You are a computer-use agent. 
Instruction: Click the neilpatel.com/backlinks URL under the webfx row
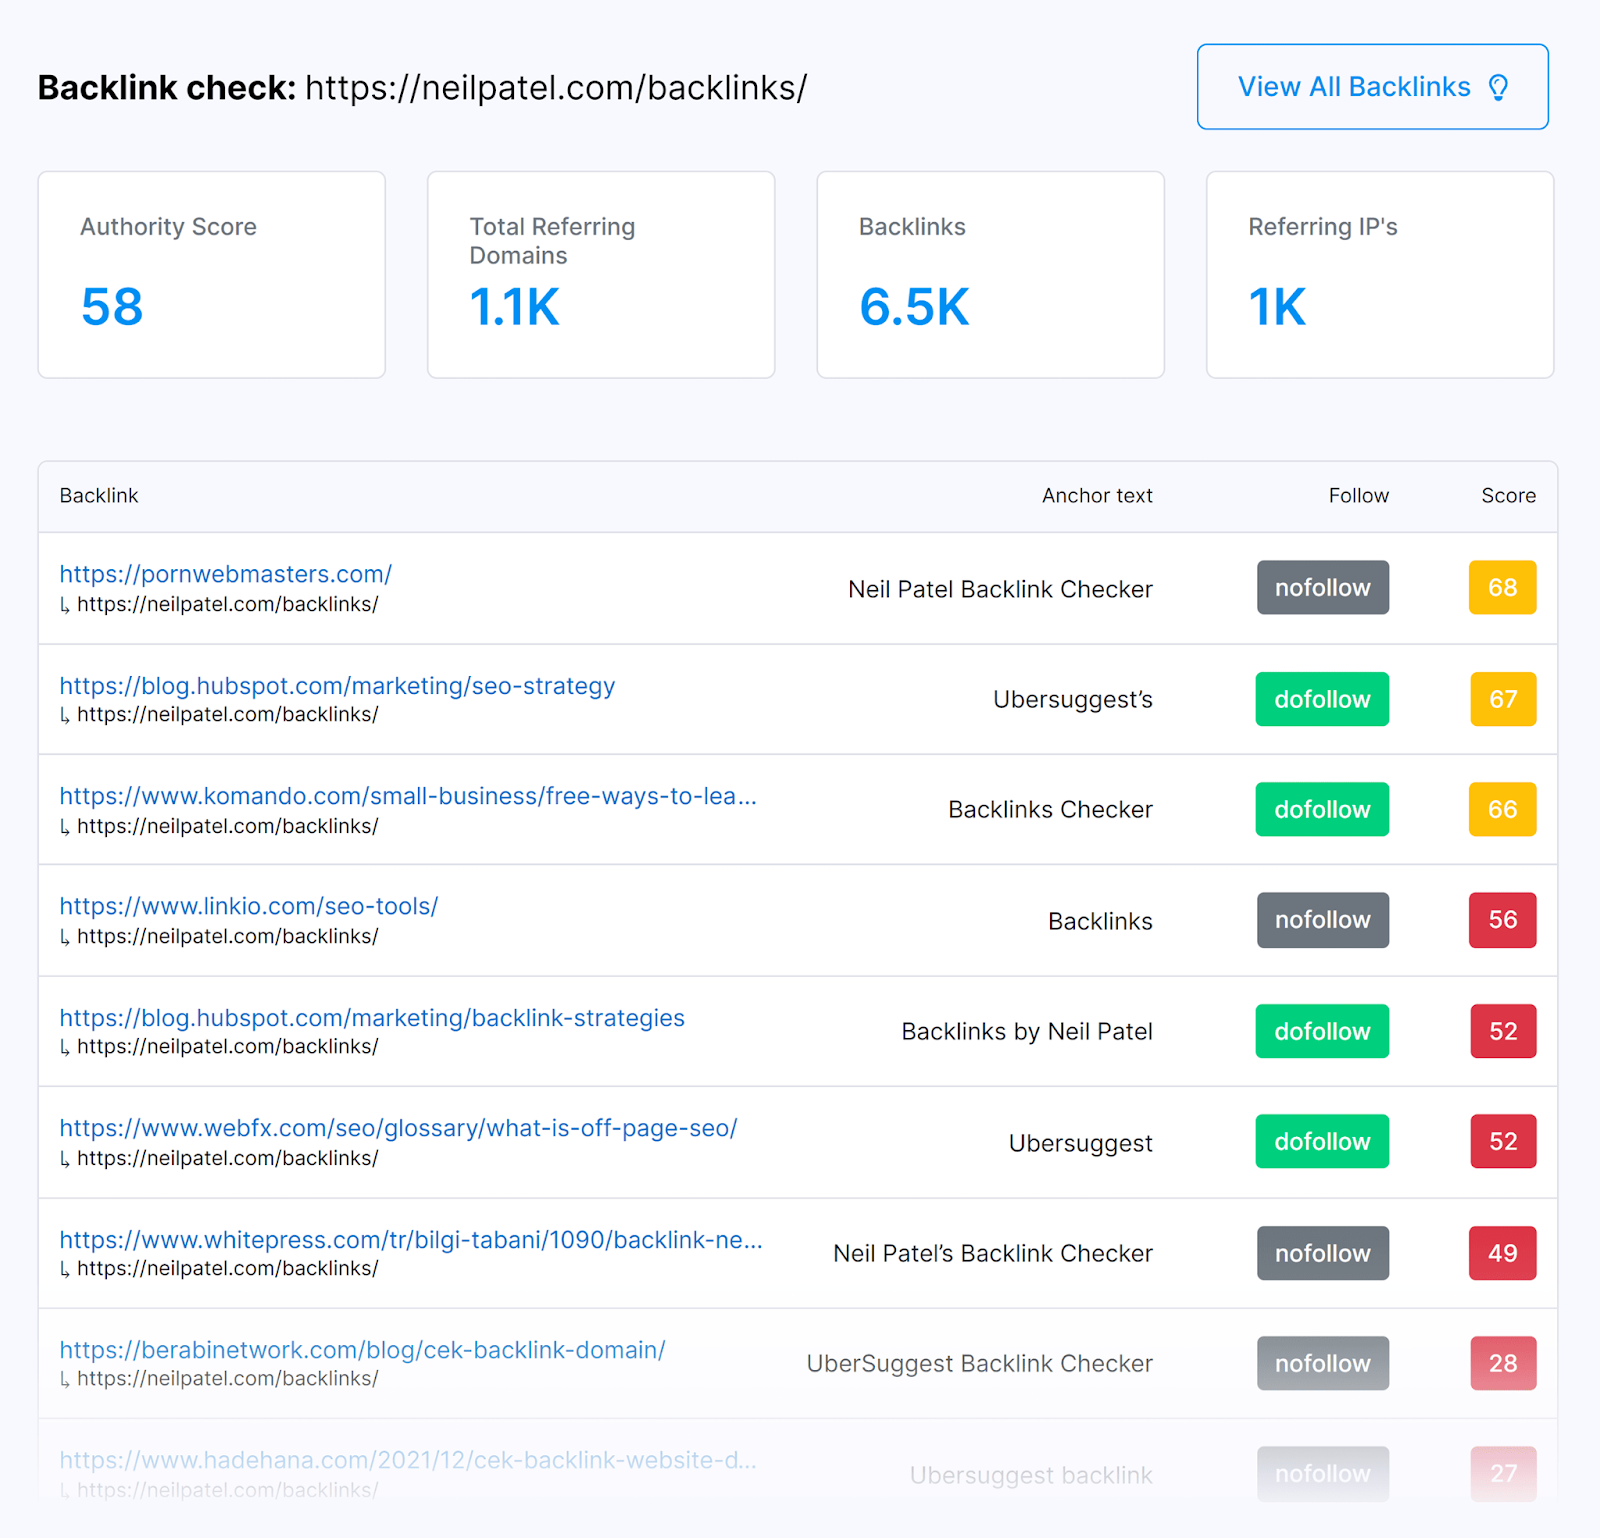pyautogui.click(x=228, y=1158)
